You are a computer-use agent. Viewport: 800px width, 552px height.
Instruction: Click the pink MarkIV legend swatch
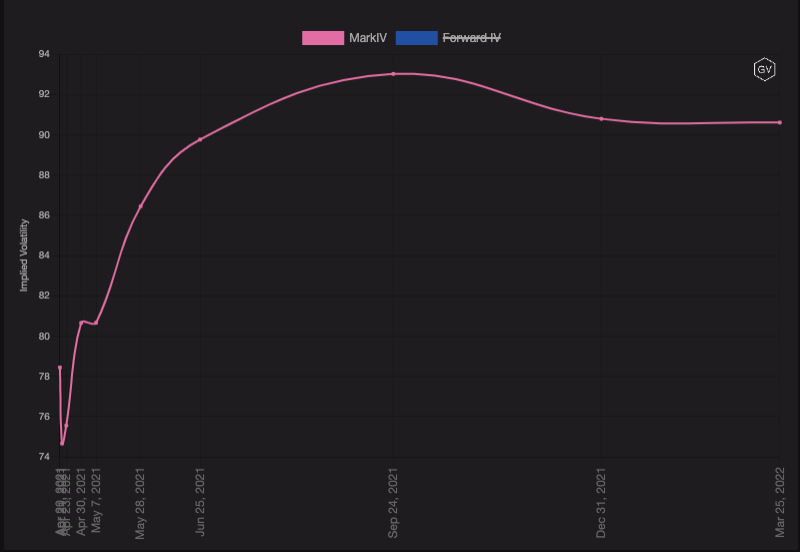click(322, 38)
